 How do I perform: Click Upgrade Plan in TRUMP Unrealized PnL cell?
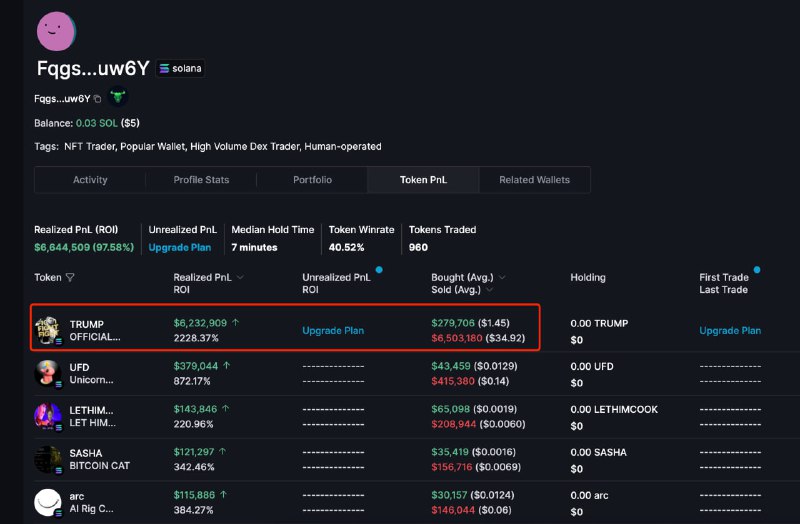pyautogui.click(x=333, y=331)
